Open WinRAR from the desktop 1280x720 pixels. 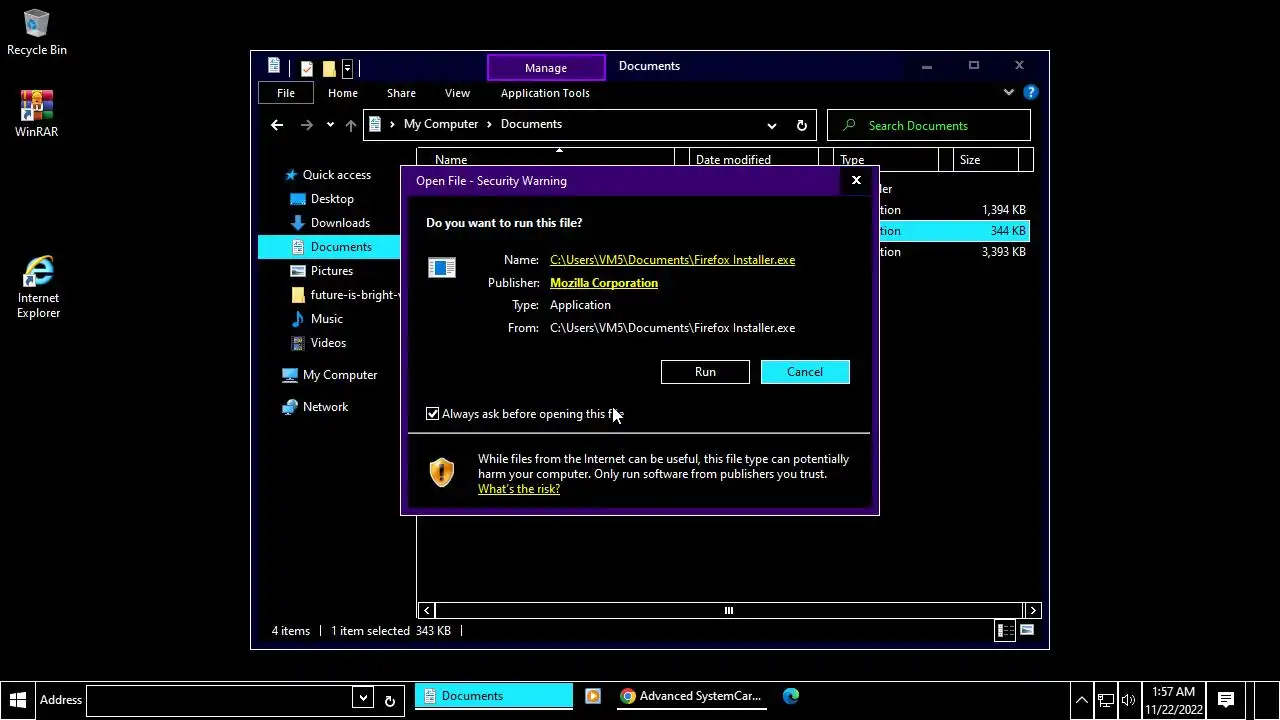click(37, 114)
